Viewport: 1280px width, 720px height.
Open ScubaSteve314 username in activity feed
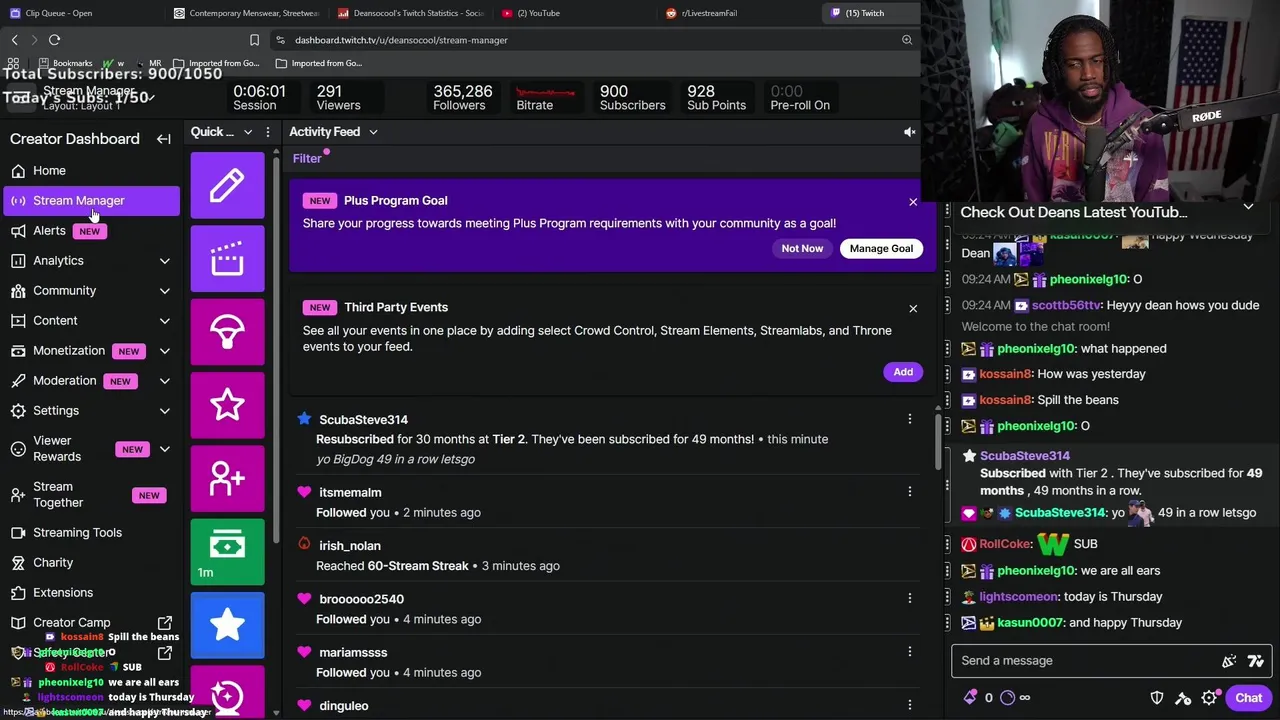(x=363, y=419)
